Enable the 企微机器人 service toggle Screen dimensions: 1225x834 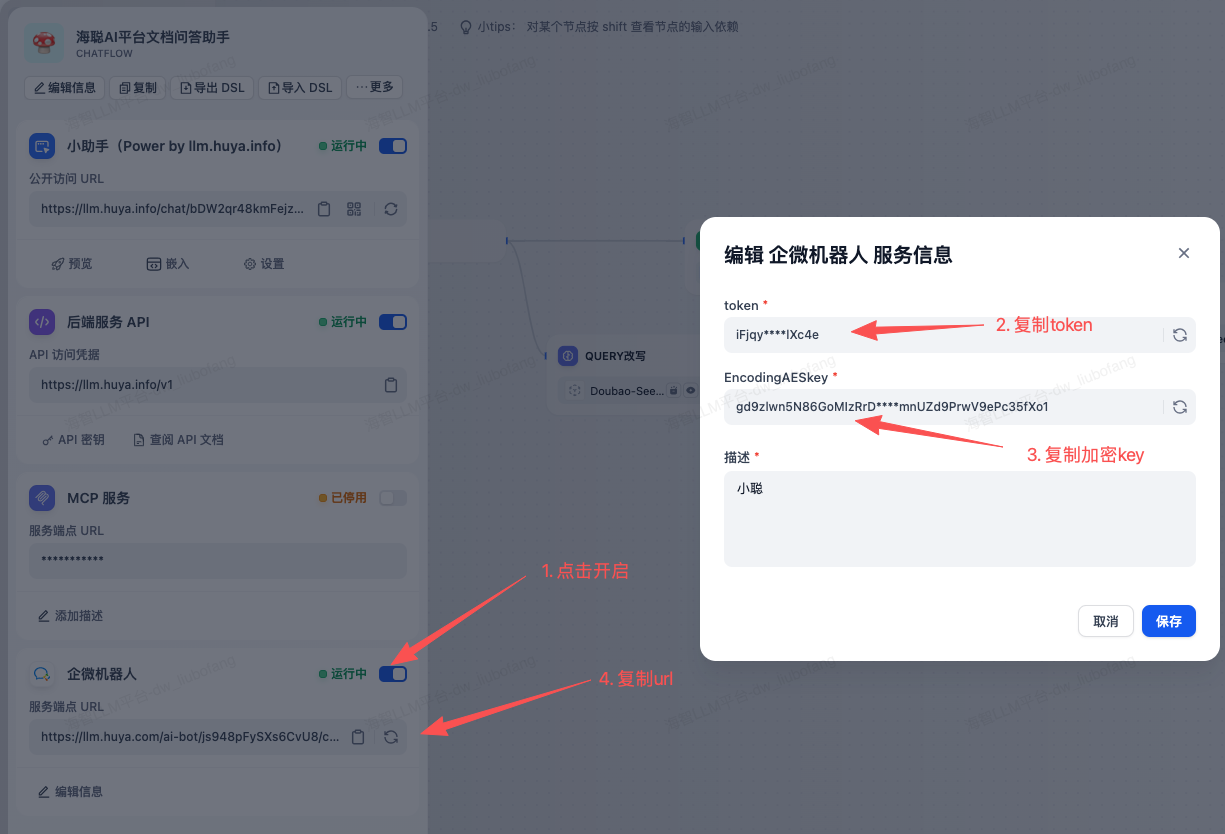[x=392, y=673]
